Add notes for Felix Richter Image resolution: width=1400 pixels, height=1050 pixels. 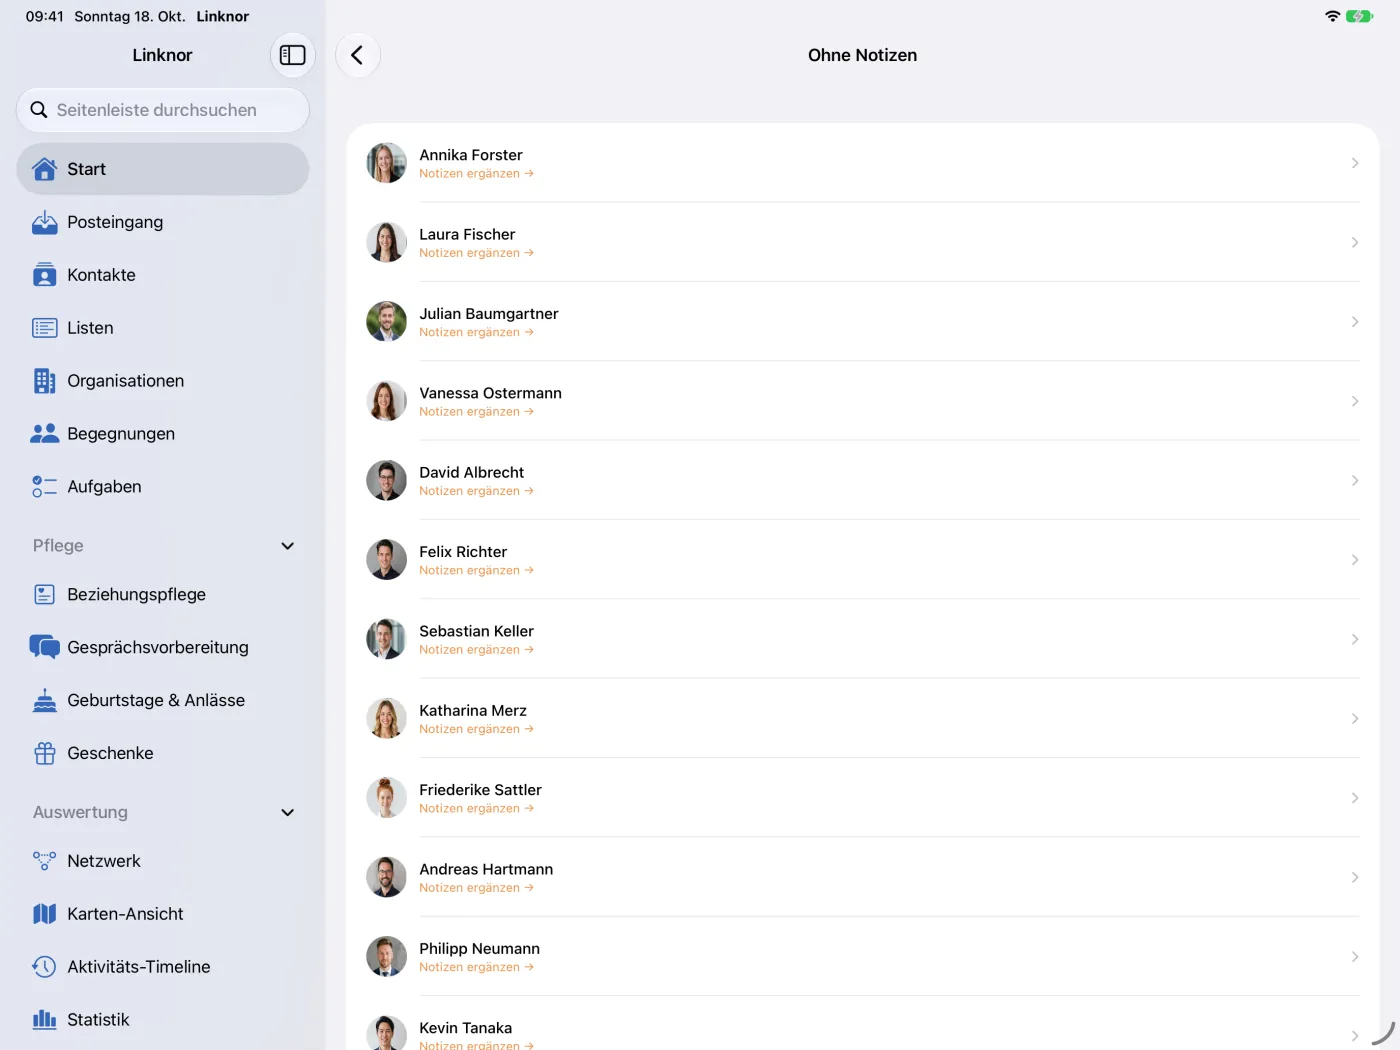476,571
